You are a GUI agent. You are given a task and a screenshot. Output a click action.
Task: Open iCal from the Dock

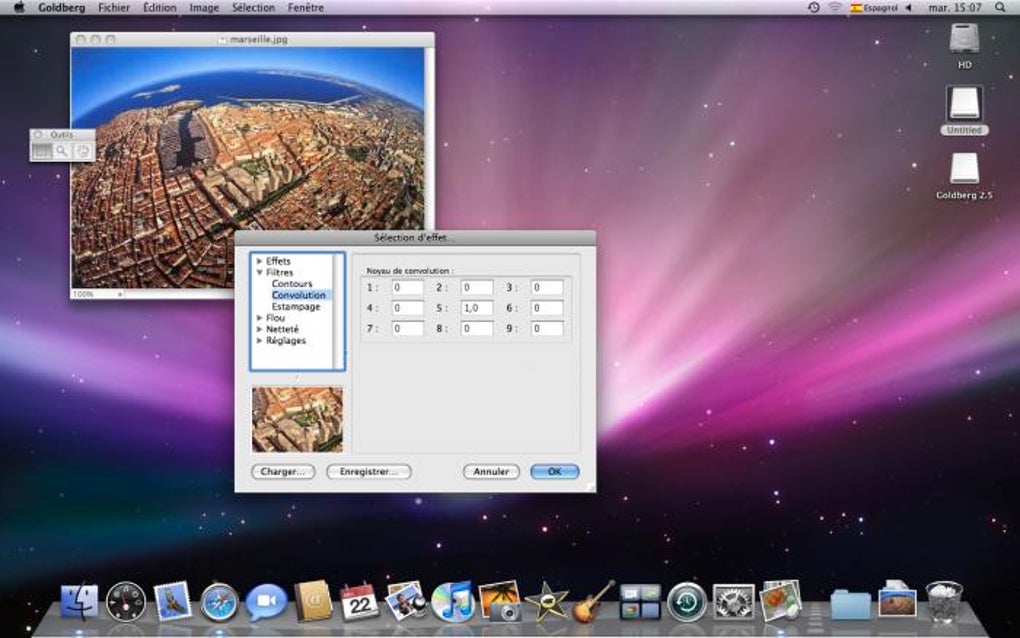click(360, 601)
